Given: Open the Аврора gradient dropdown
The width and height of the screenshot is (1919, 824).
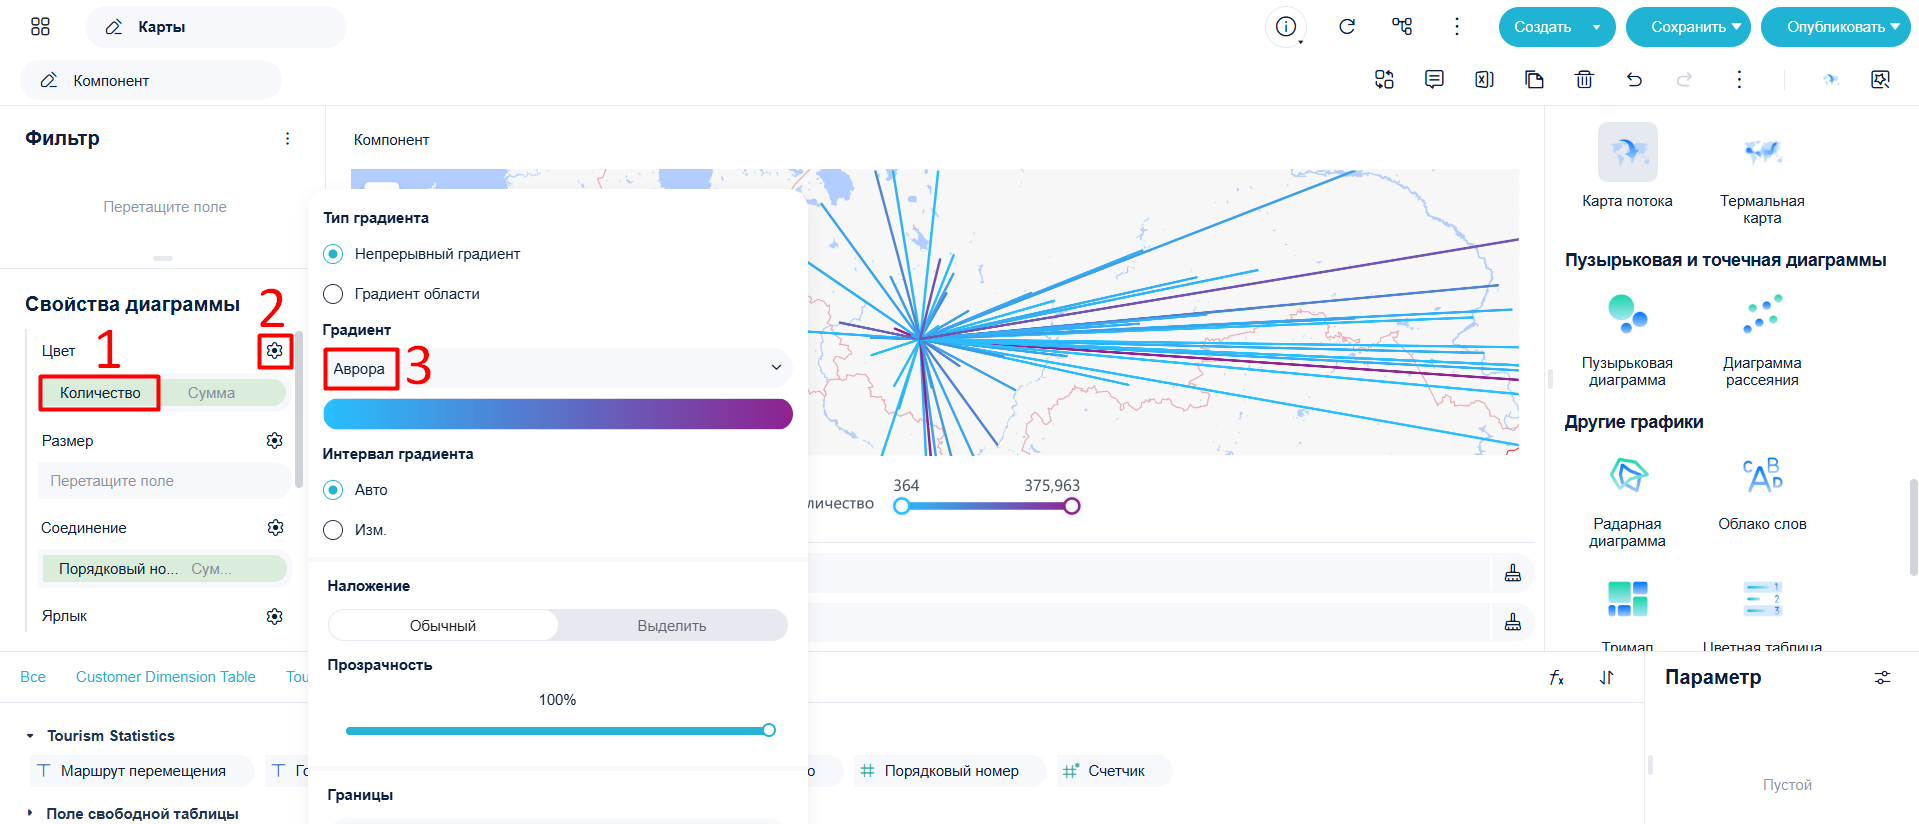Looking at the screenshot, I should pos(558,368).
